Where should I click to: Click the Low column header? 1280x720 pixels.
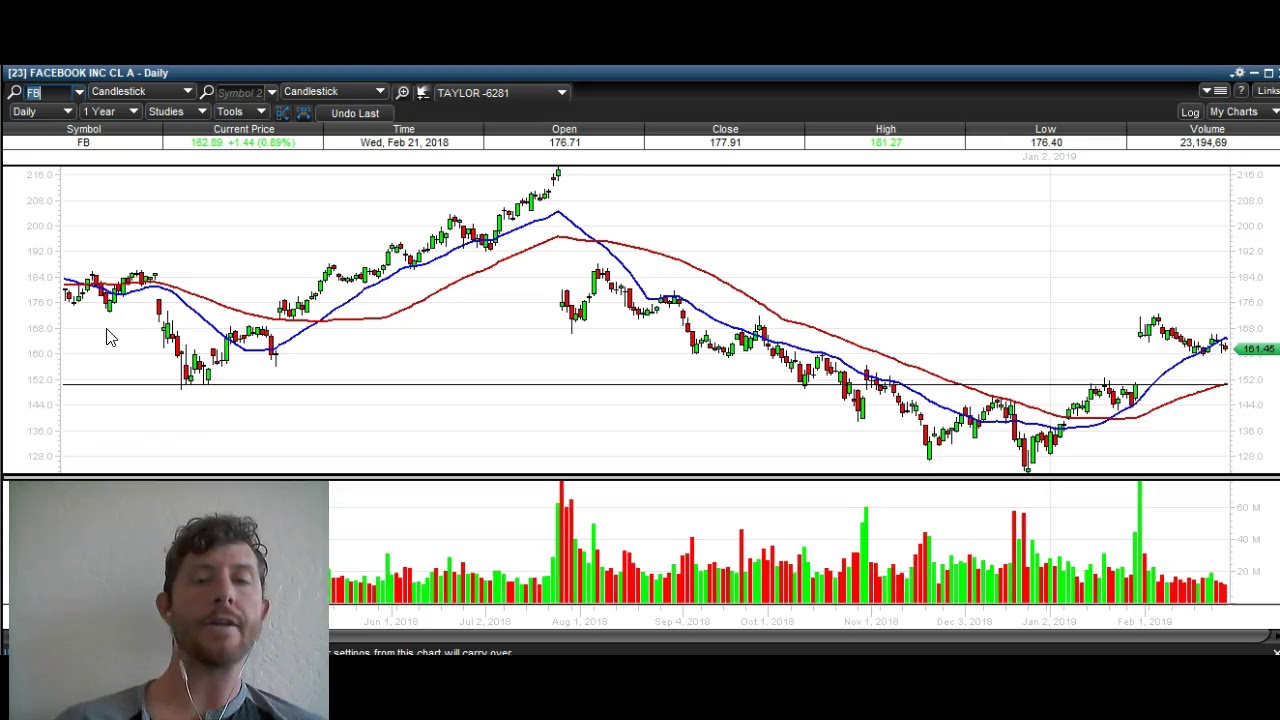(x=1045, y=129)
